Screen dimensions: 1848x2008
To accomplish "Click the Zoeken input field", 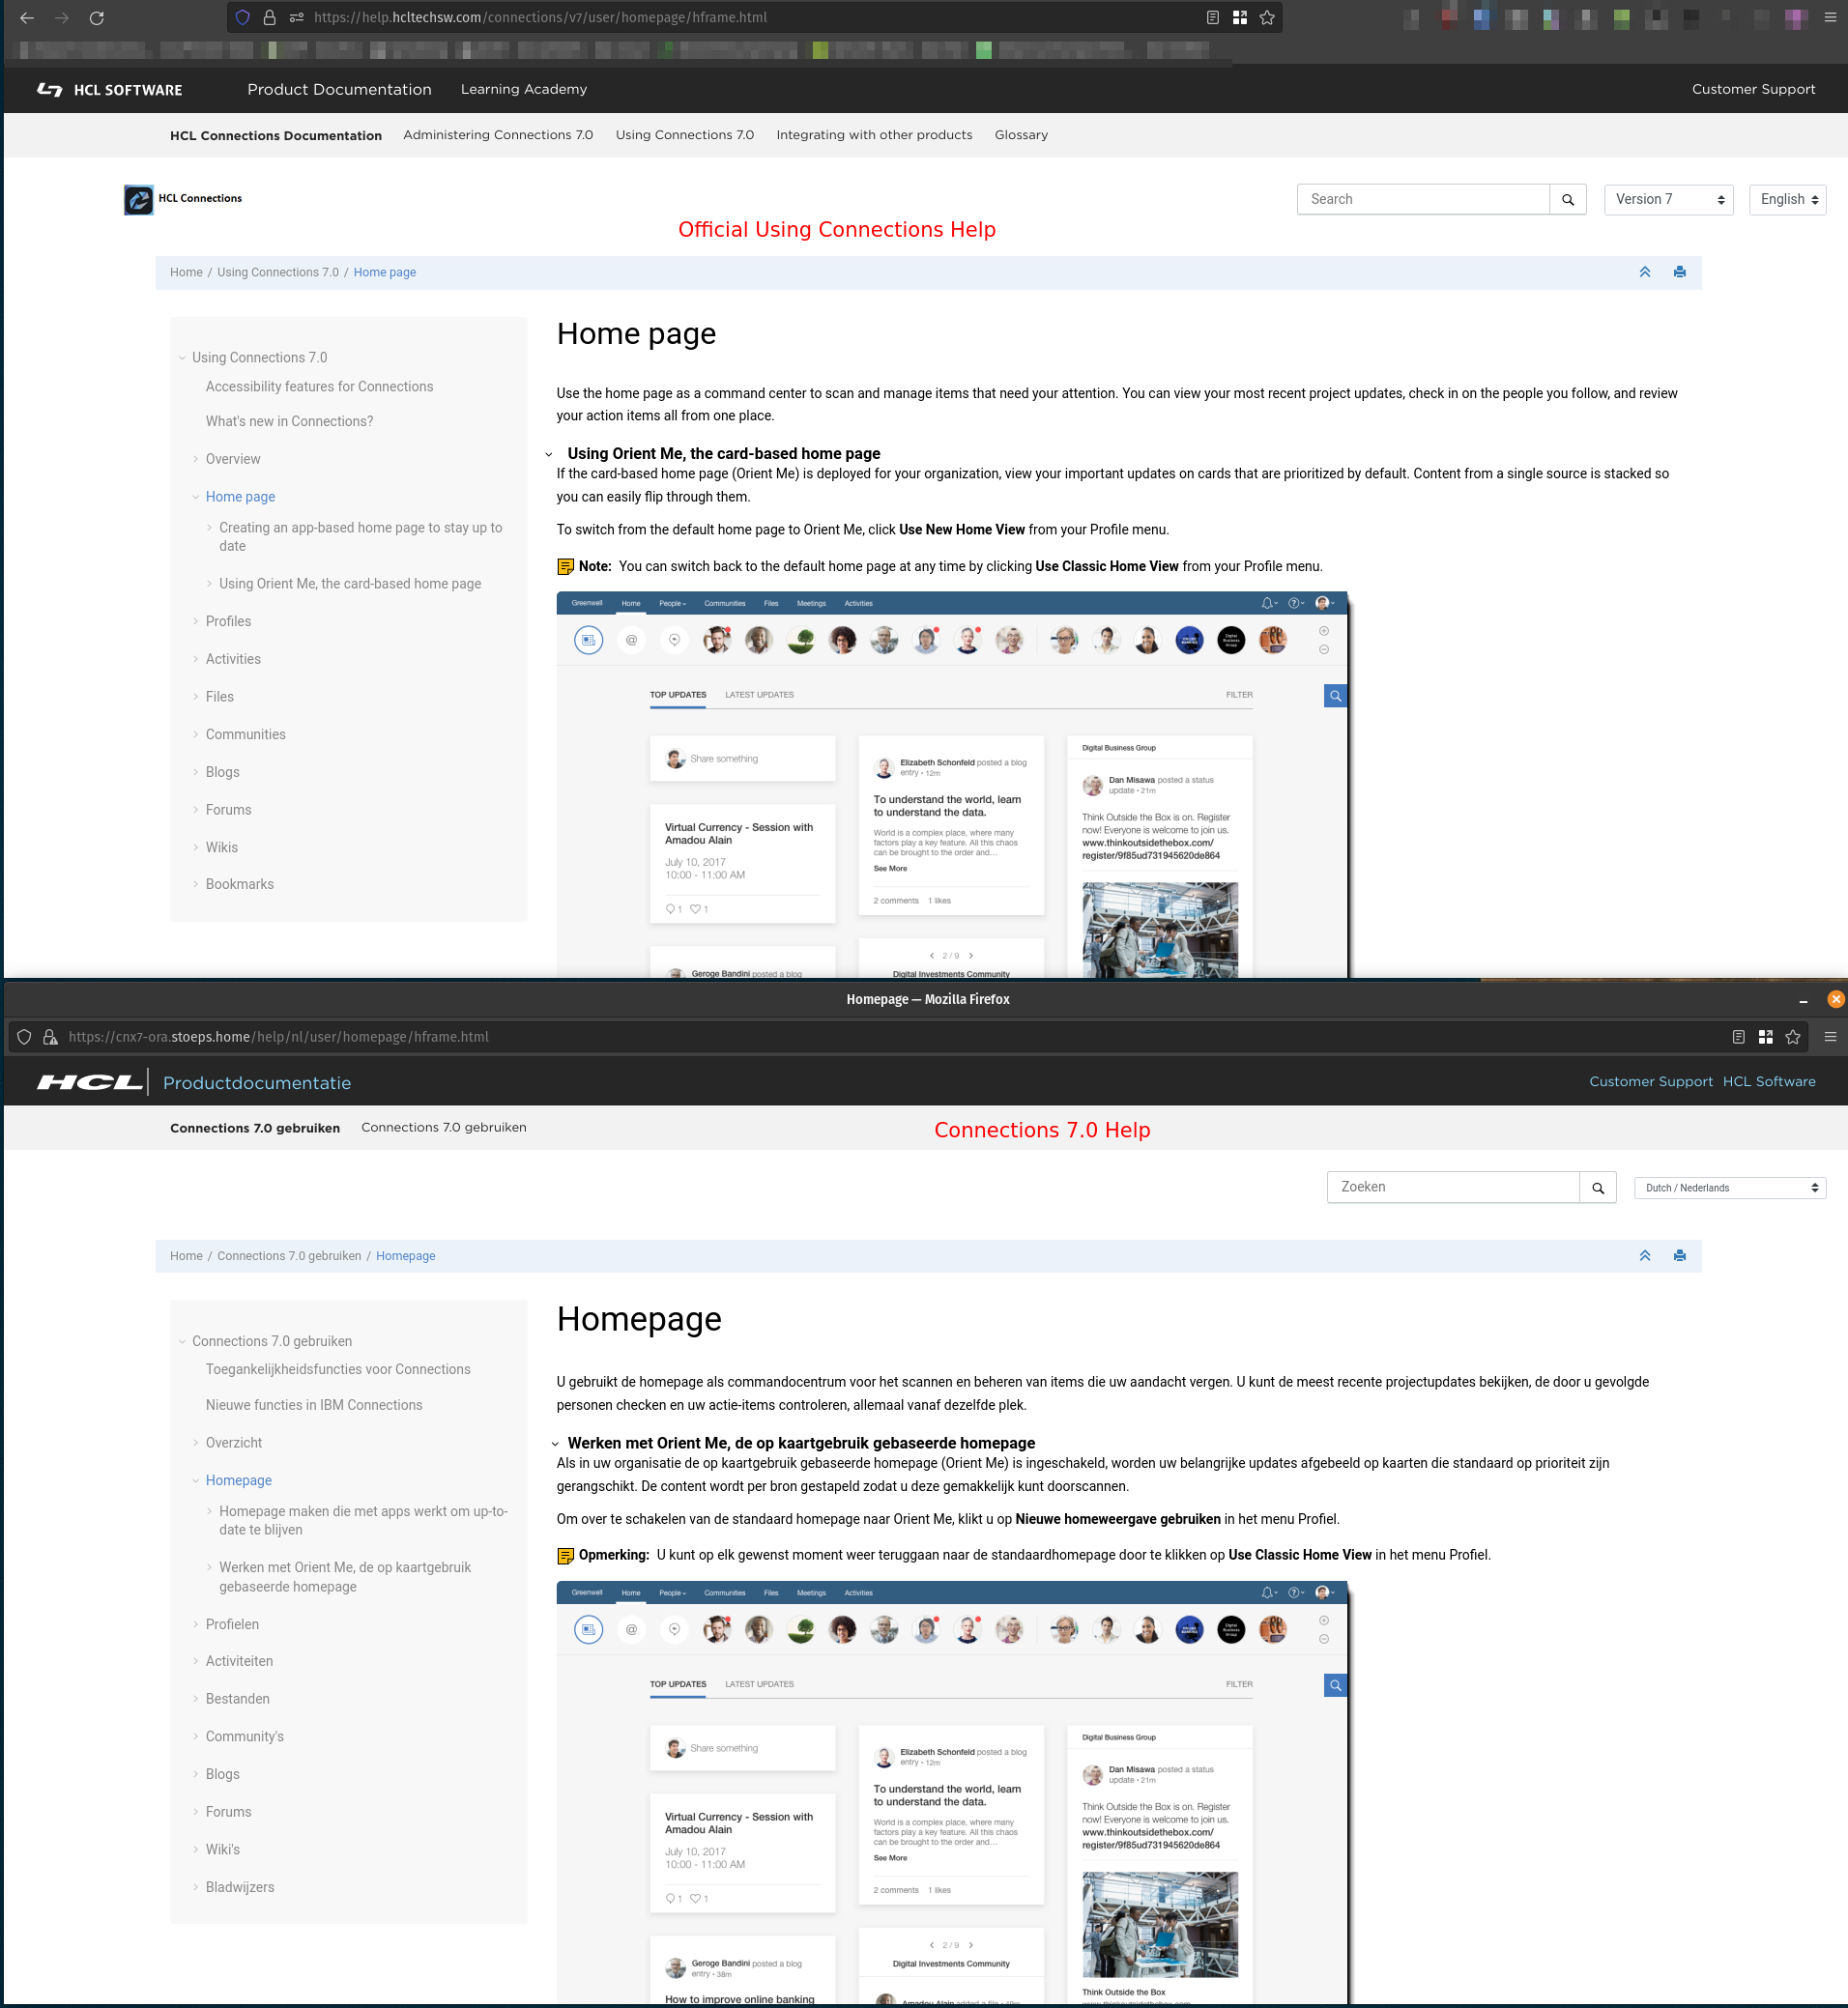I will point(1453,1188).
